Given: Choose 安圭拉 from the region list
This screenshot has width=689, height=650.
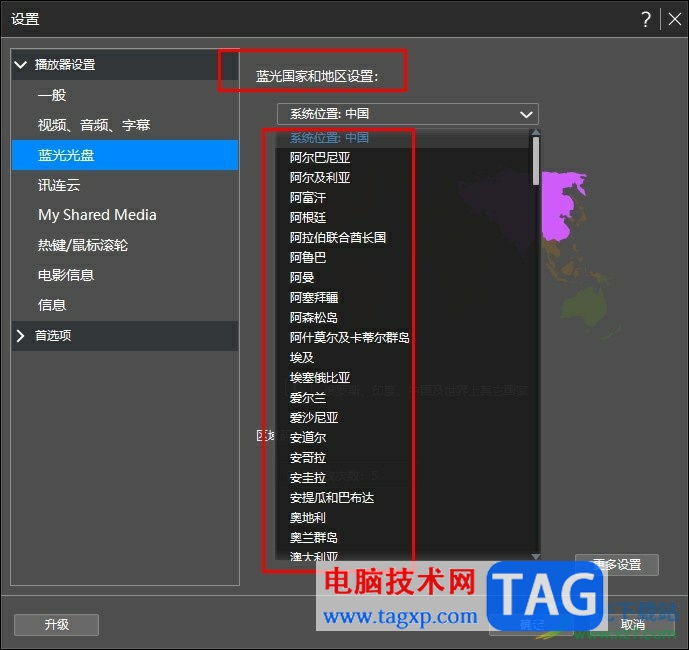Looking at the screenshot, I should point(403,478).
